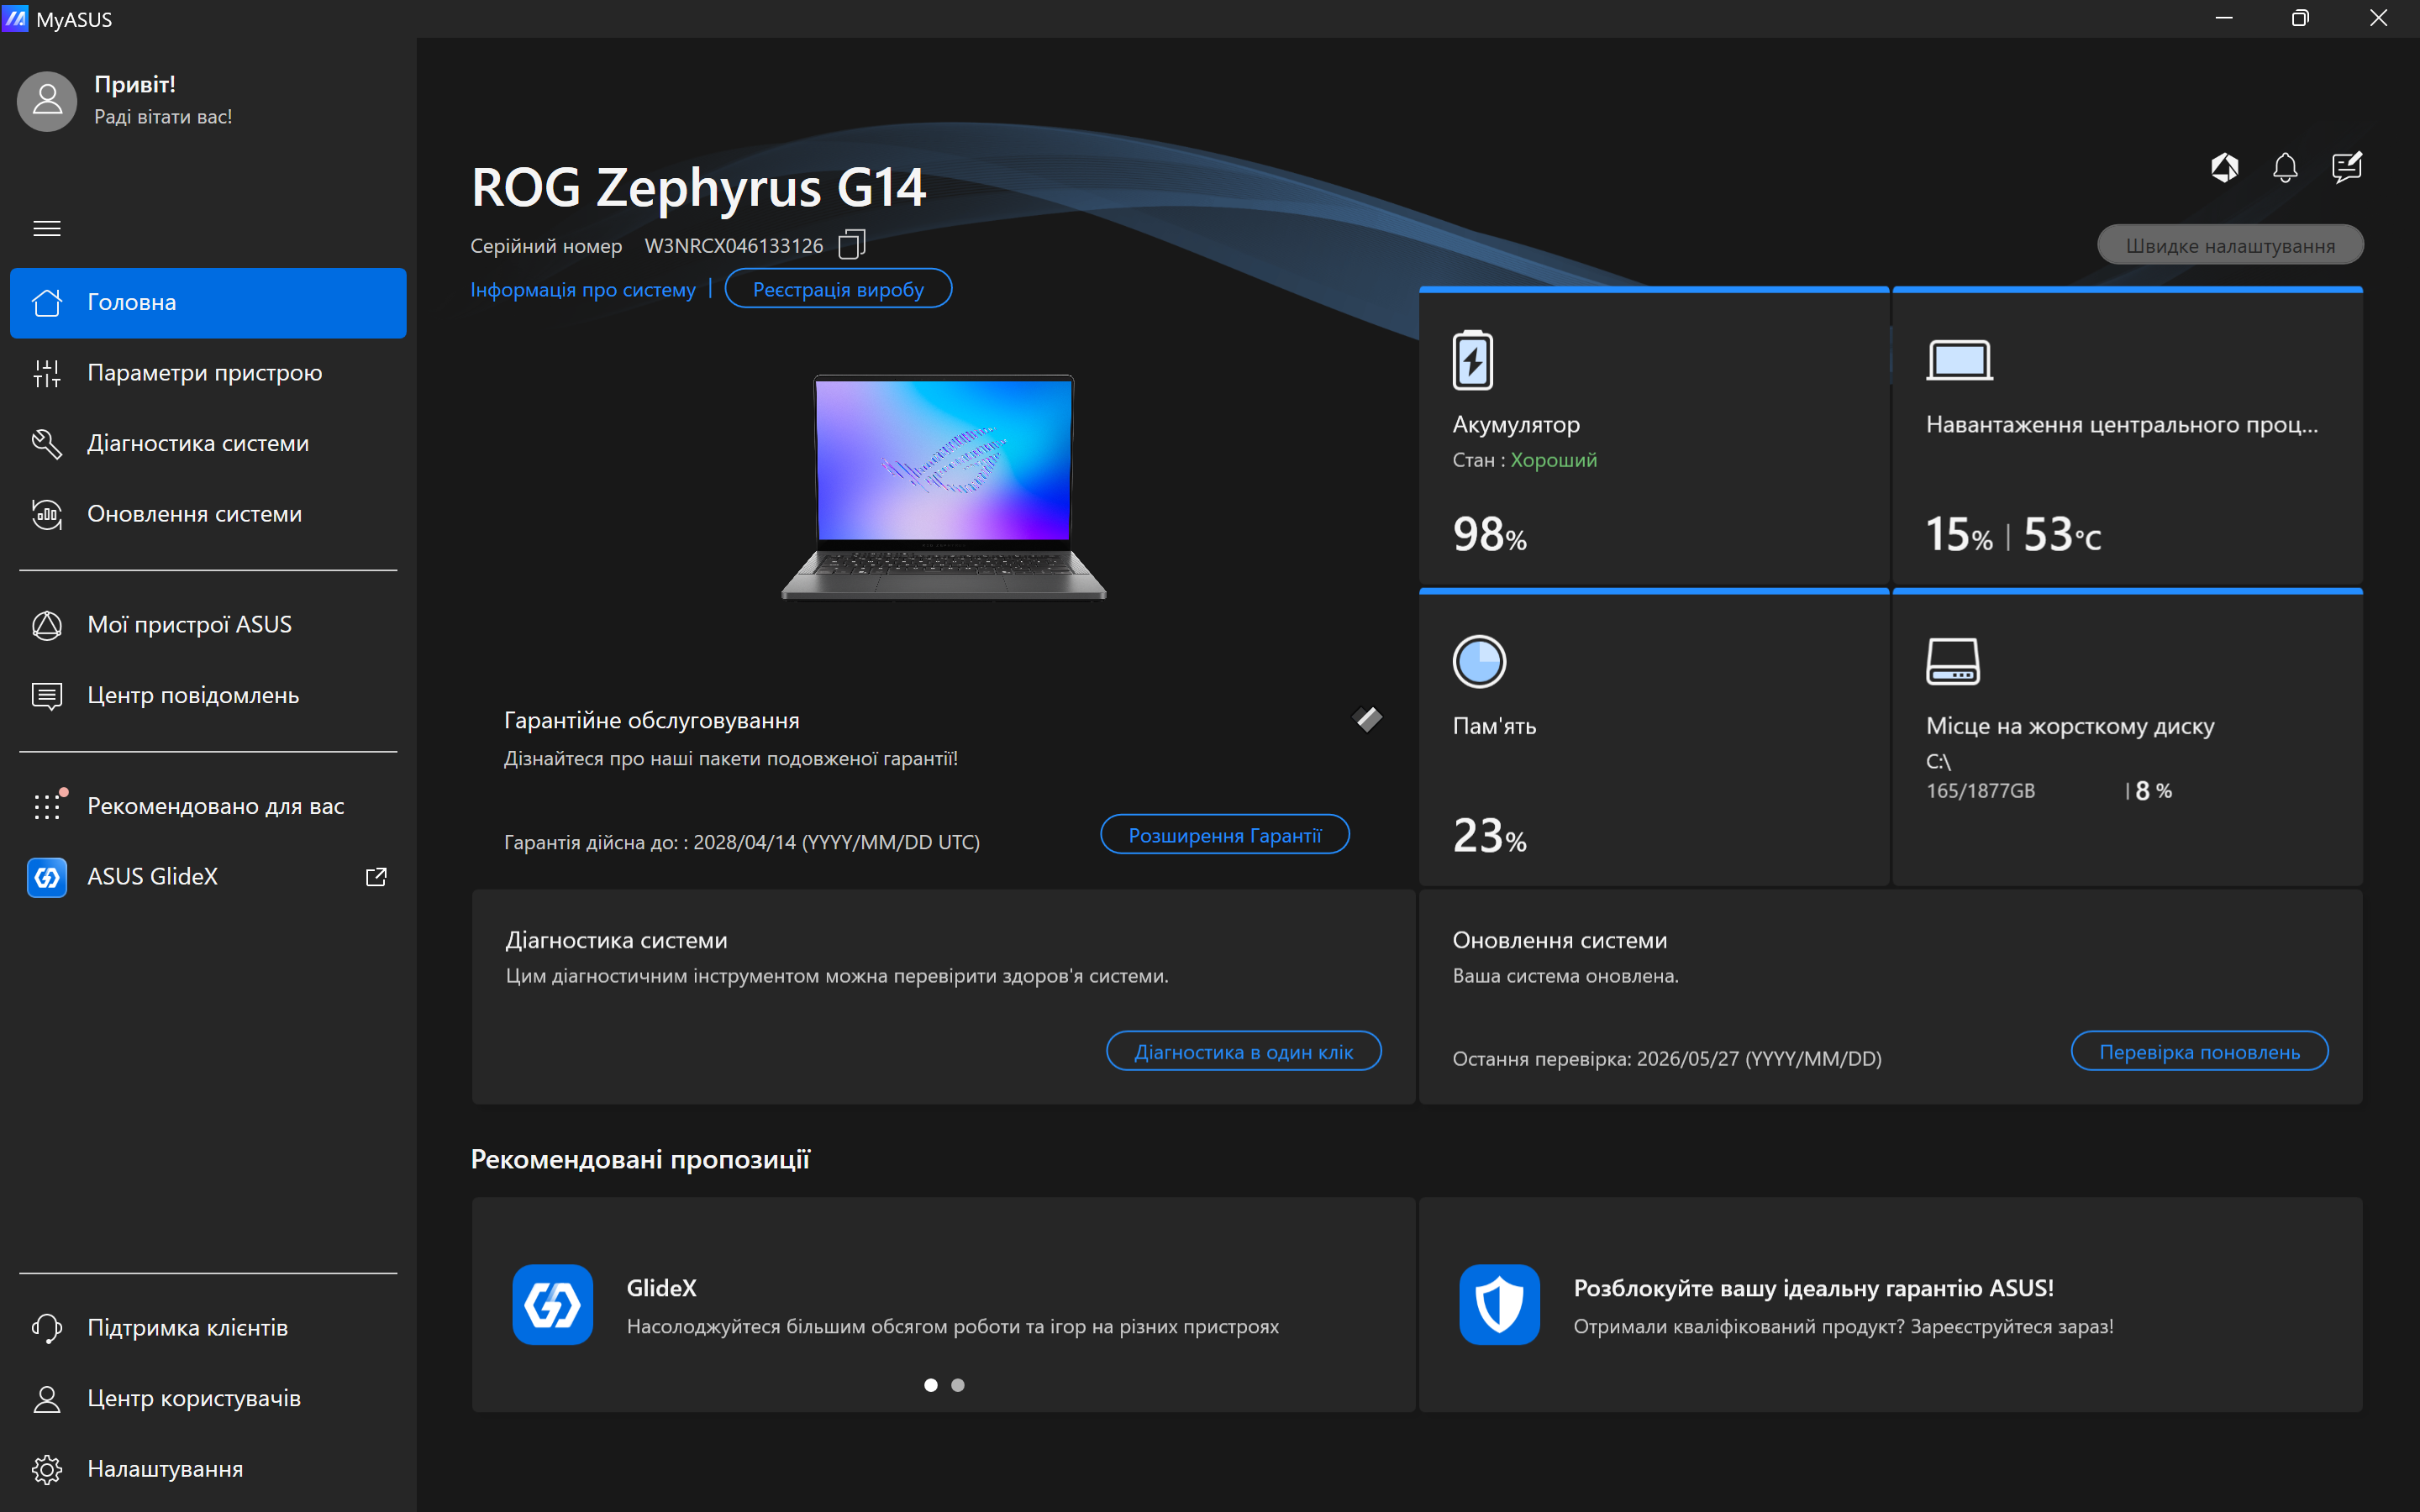Image resolution: width=2420 pixels, height=1512 pixels.
Task: Click the 165/1877GB disk usage value
Action: point(1980,791)
